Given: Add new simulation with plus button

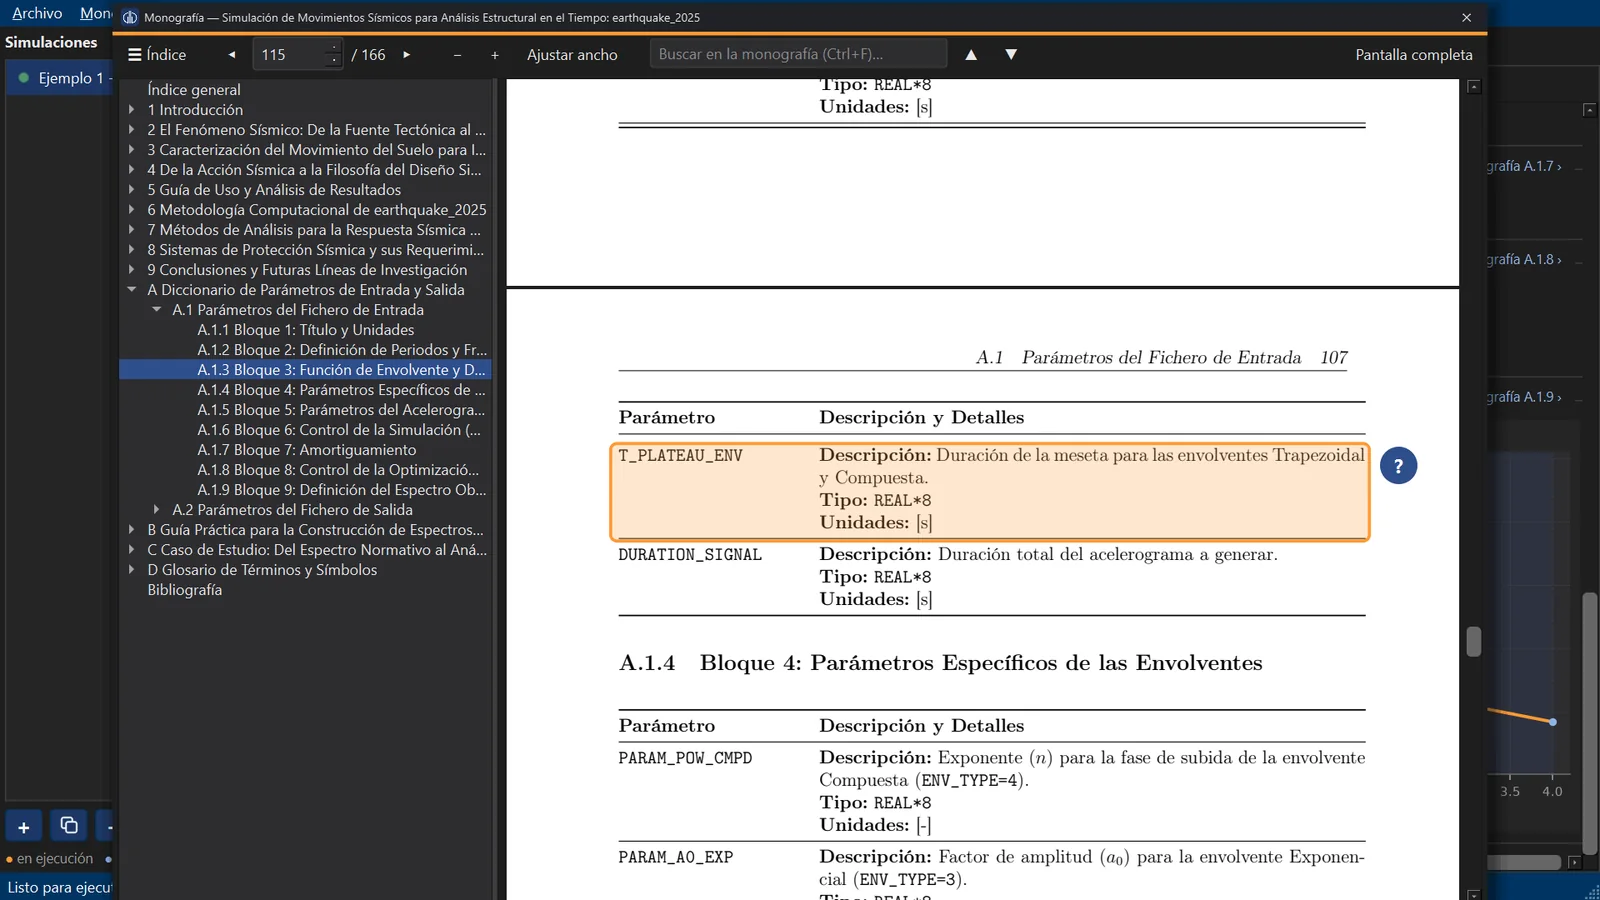Looking at the screenshot, I should (23, 826).
